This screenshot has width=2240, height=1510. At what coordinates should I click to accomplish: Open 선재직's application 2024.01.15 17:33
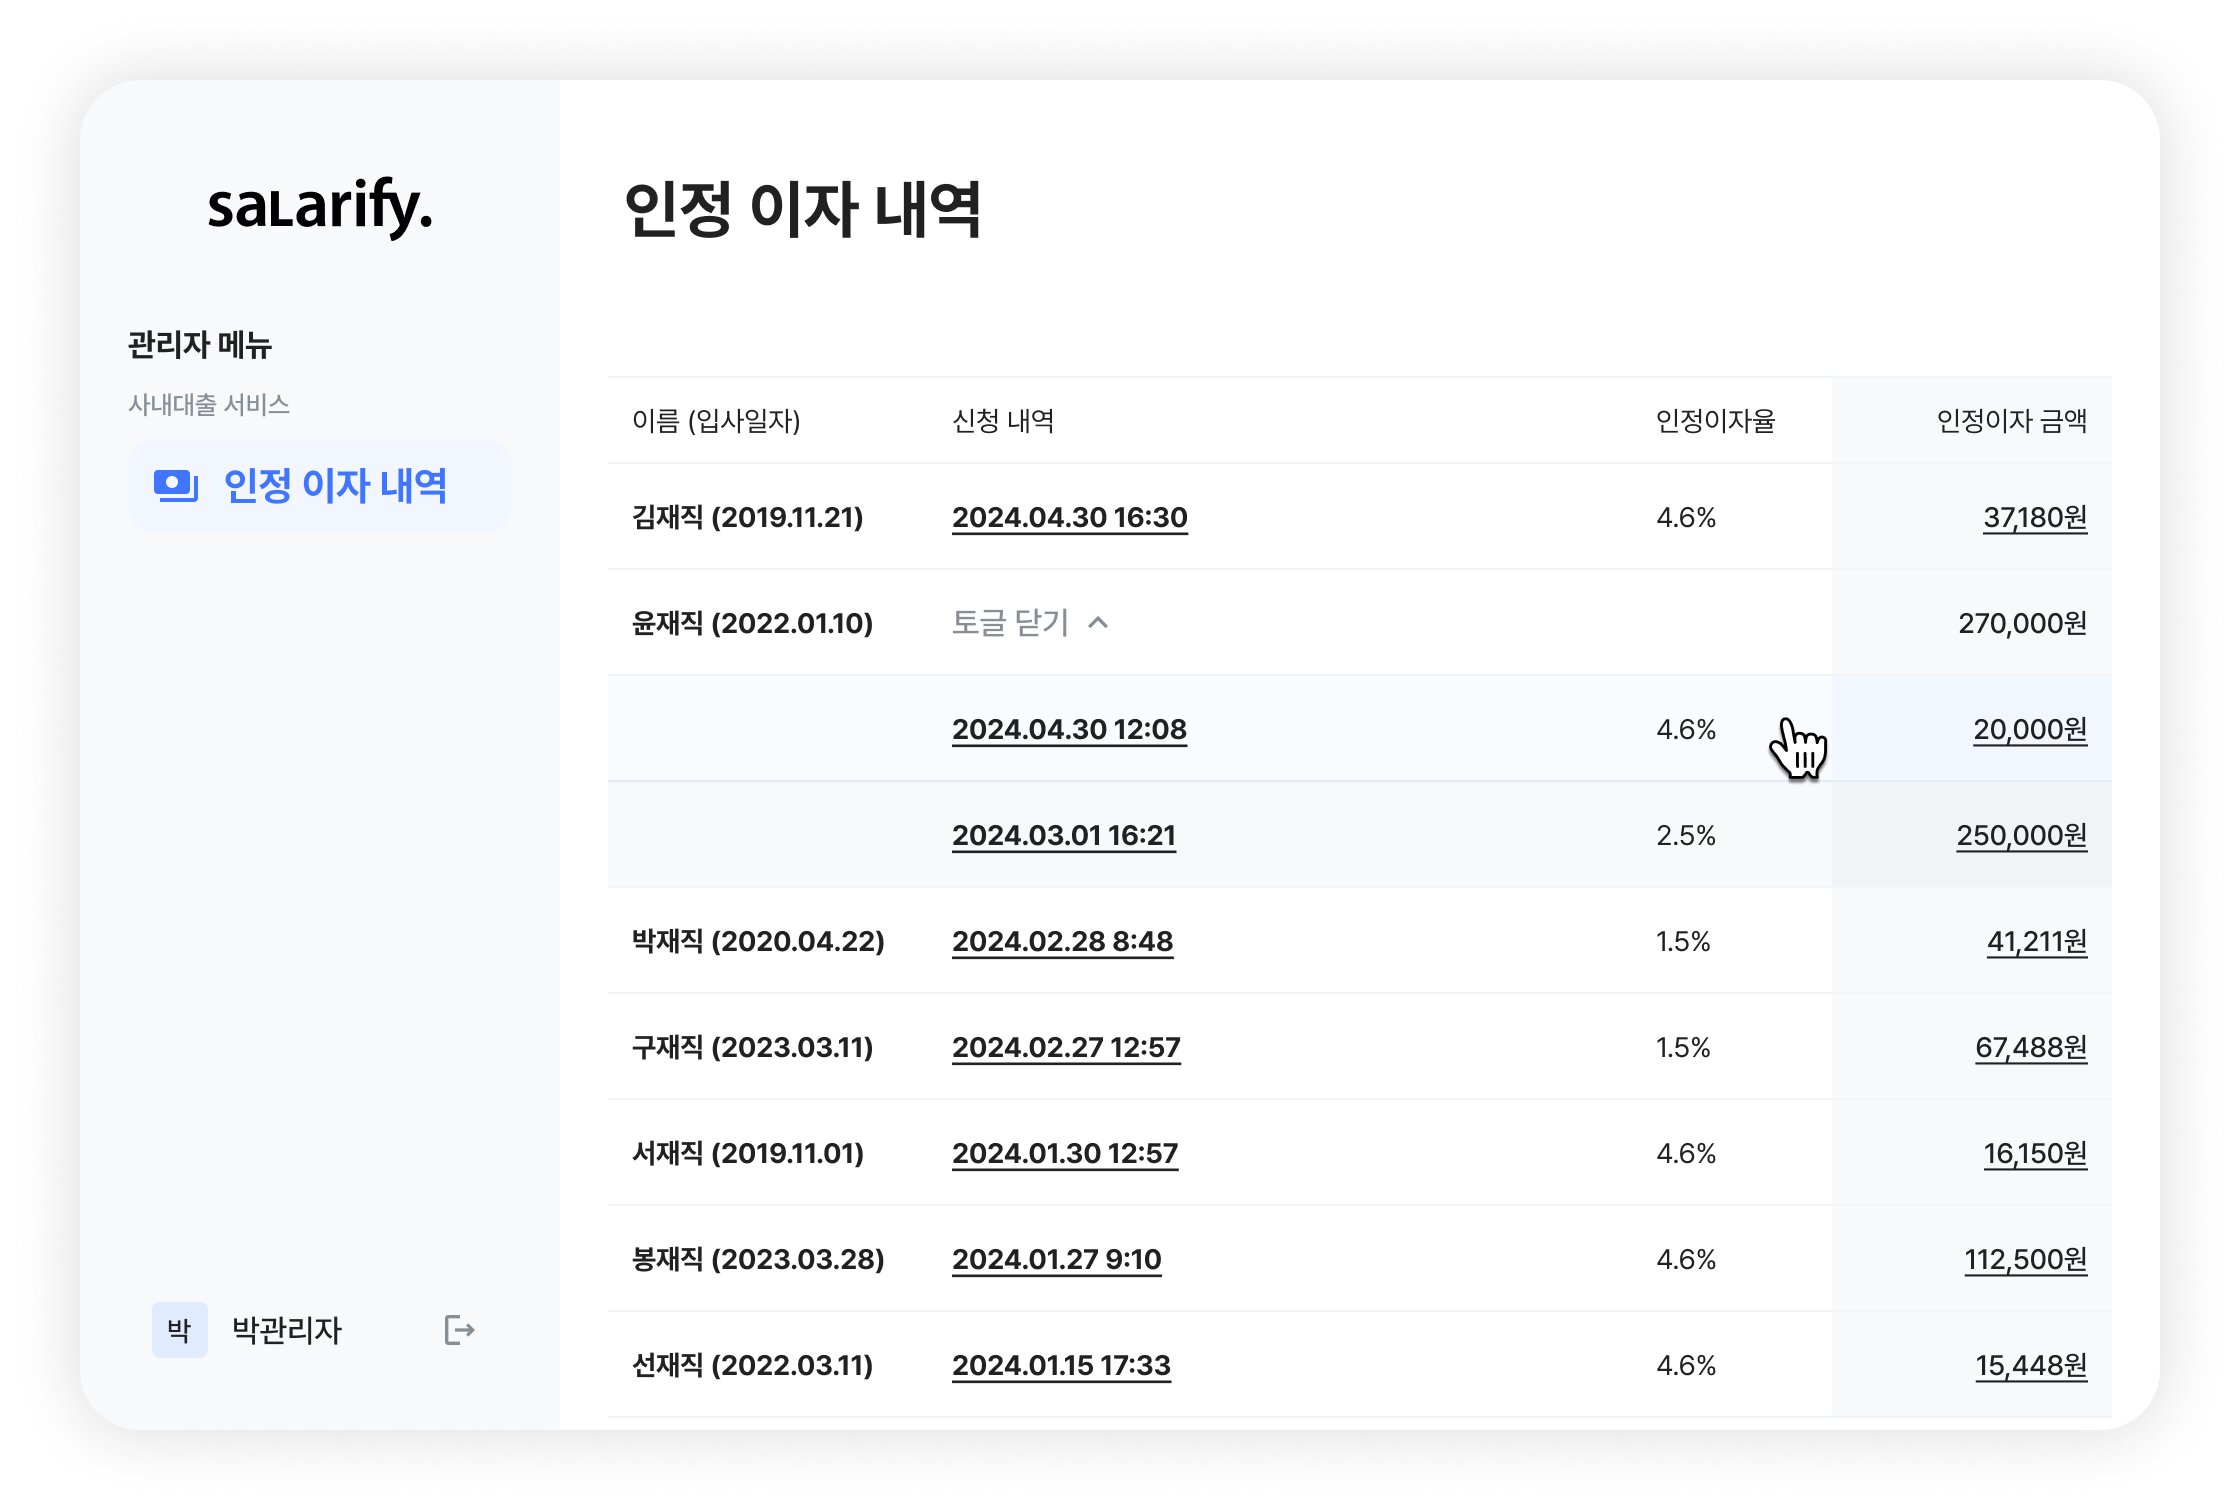click(1060, 1365)
